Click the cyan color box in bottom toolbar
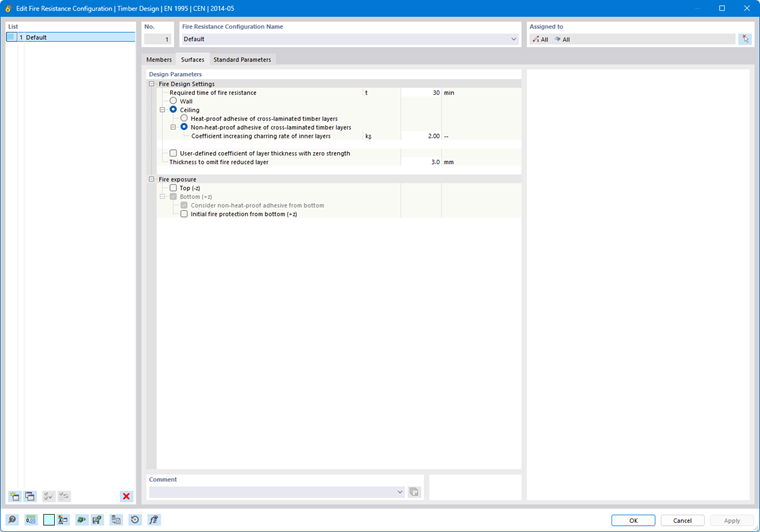Viewport: 760px width, 532px height. pyautogui.click(x=49, y=520)
